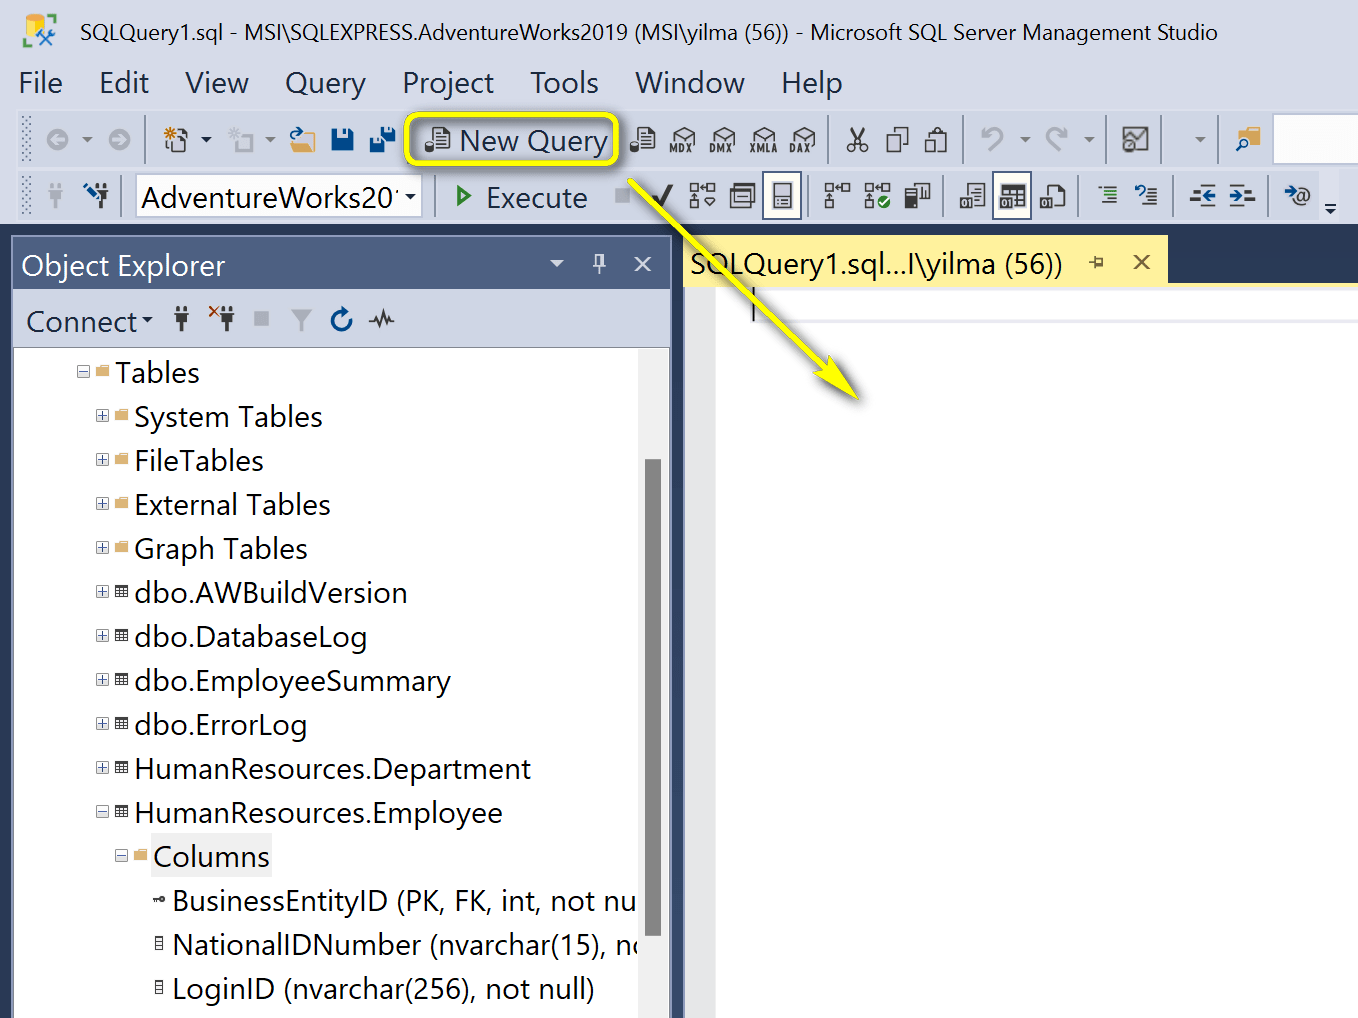Open Object Explorer window position dropdown
This screenshot has width=1358, height=1018.
(557, 263)
